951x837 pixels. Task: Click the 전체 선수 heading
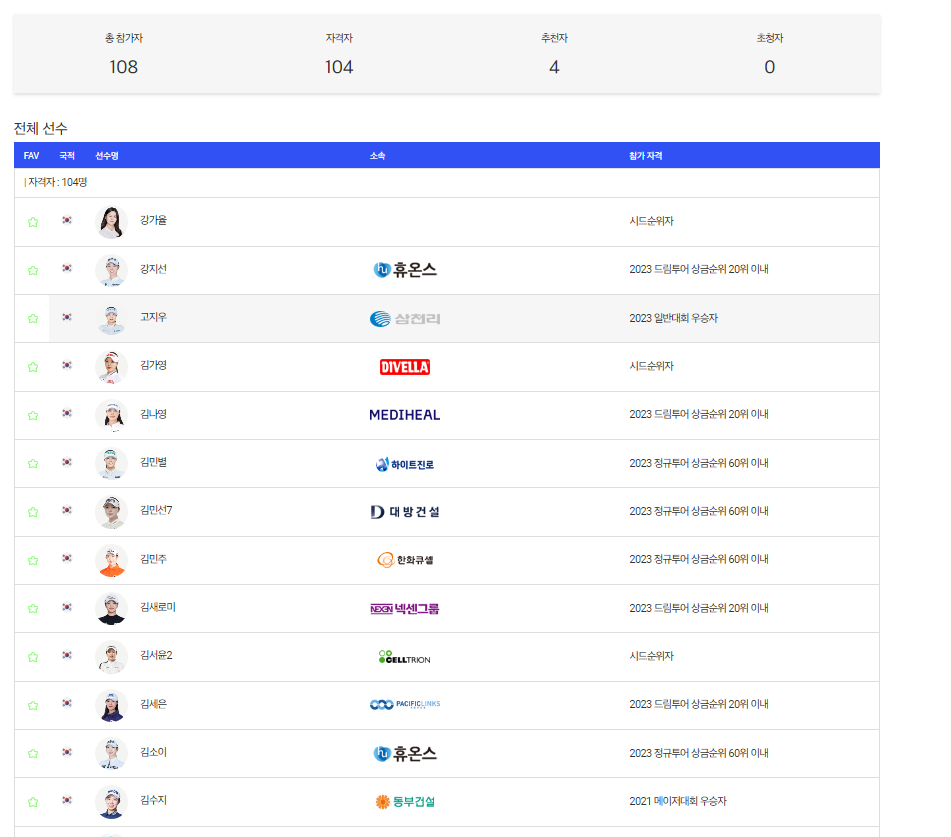click(41, 129)
